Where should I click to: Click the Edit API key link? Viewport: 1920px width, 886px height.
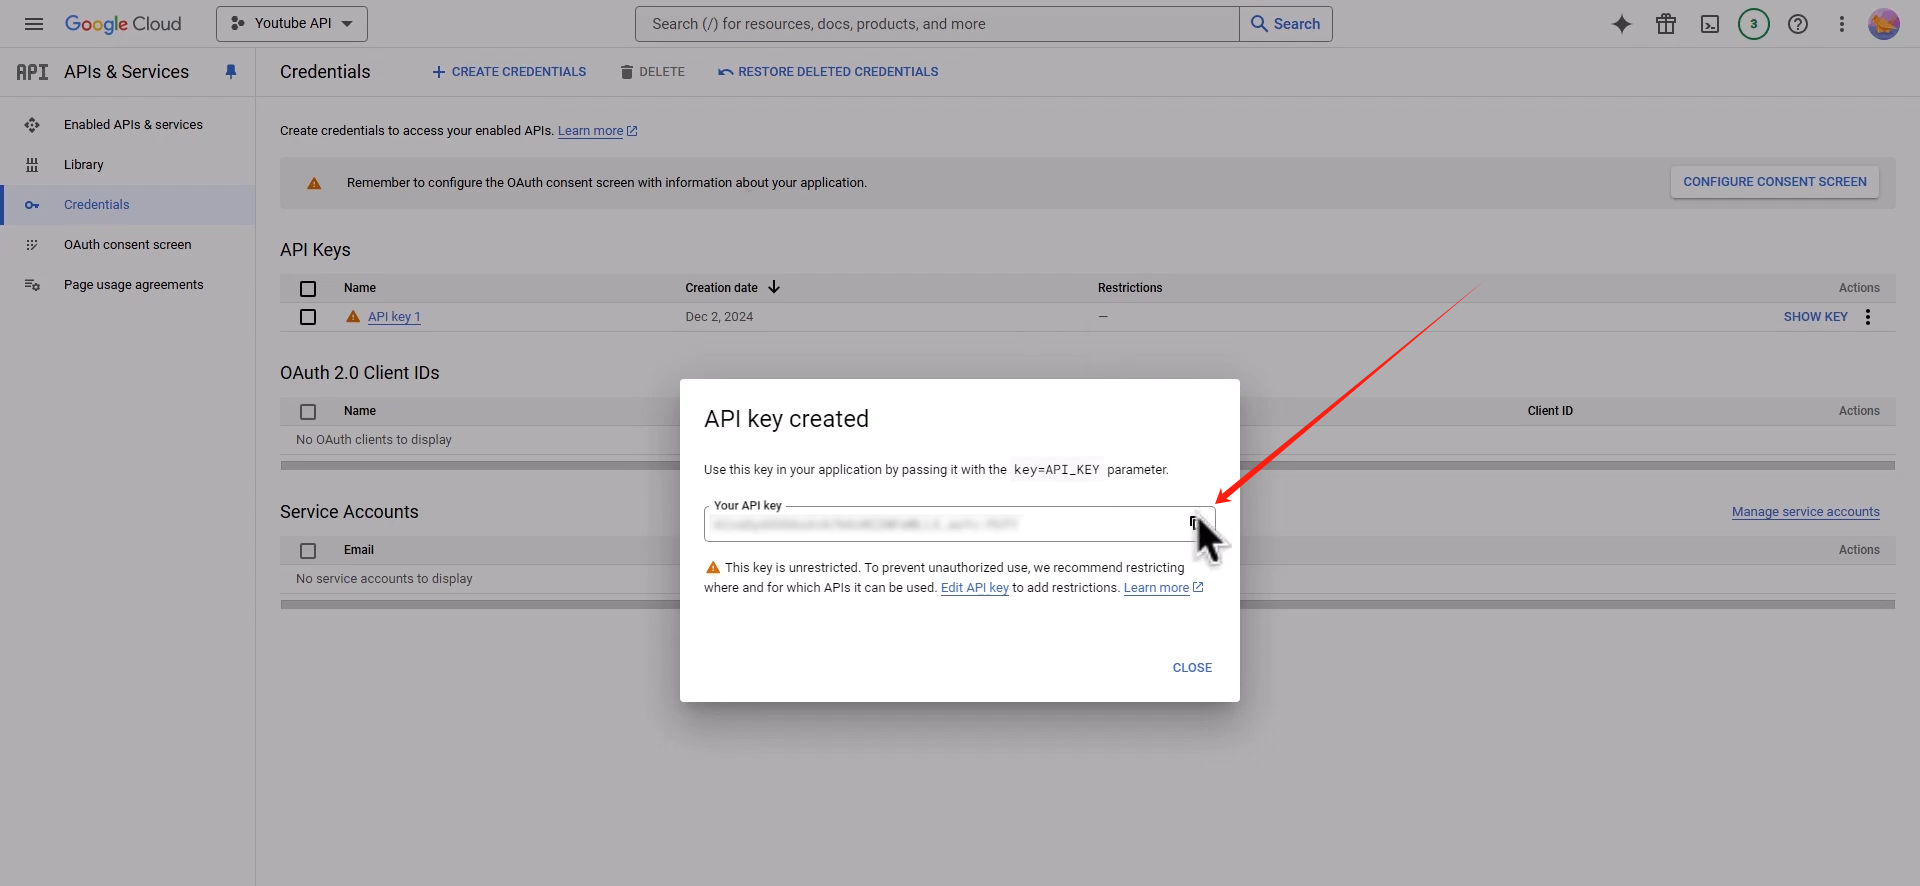coord(974,588)
